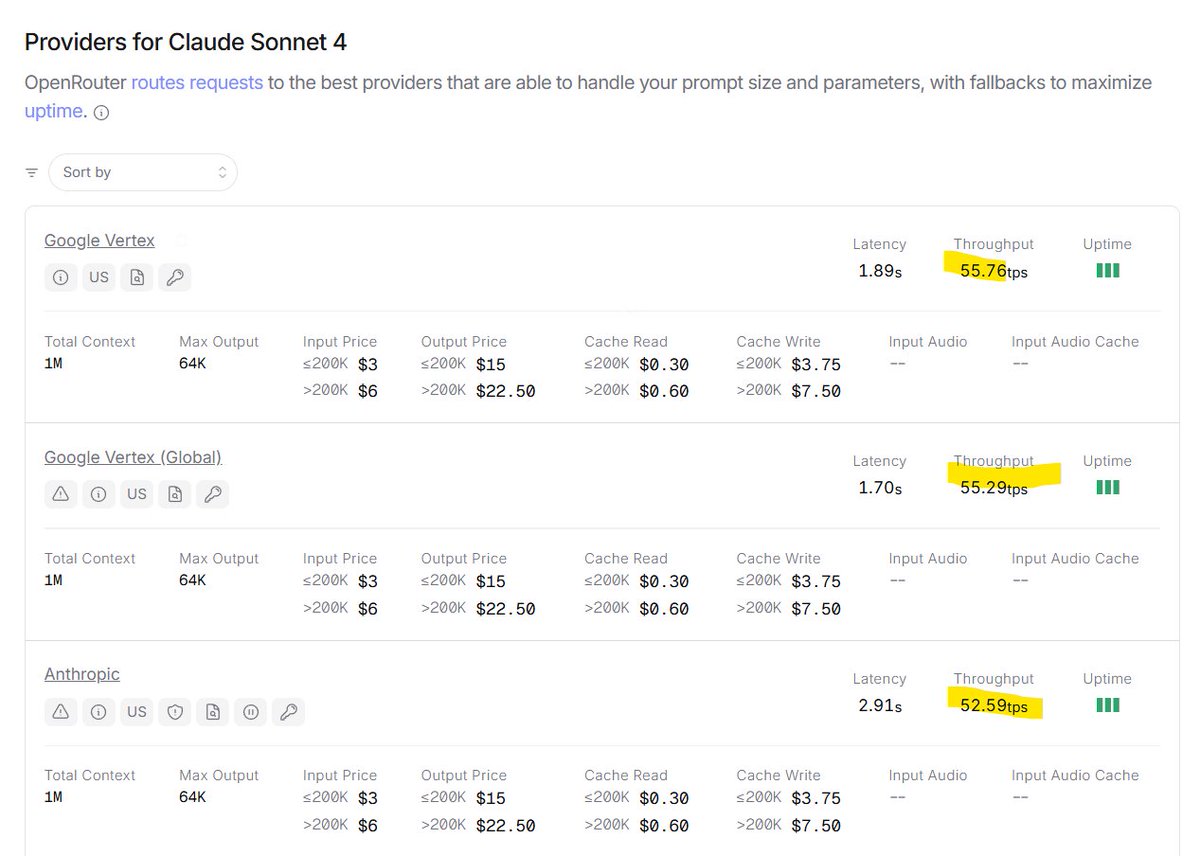Click the pause circle icon under Anthropic
This screenshot has height=856, width=1200.
[x=251, y=712]
